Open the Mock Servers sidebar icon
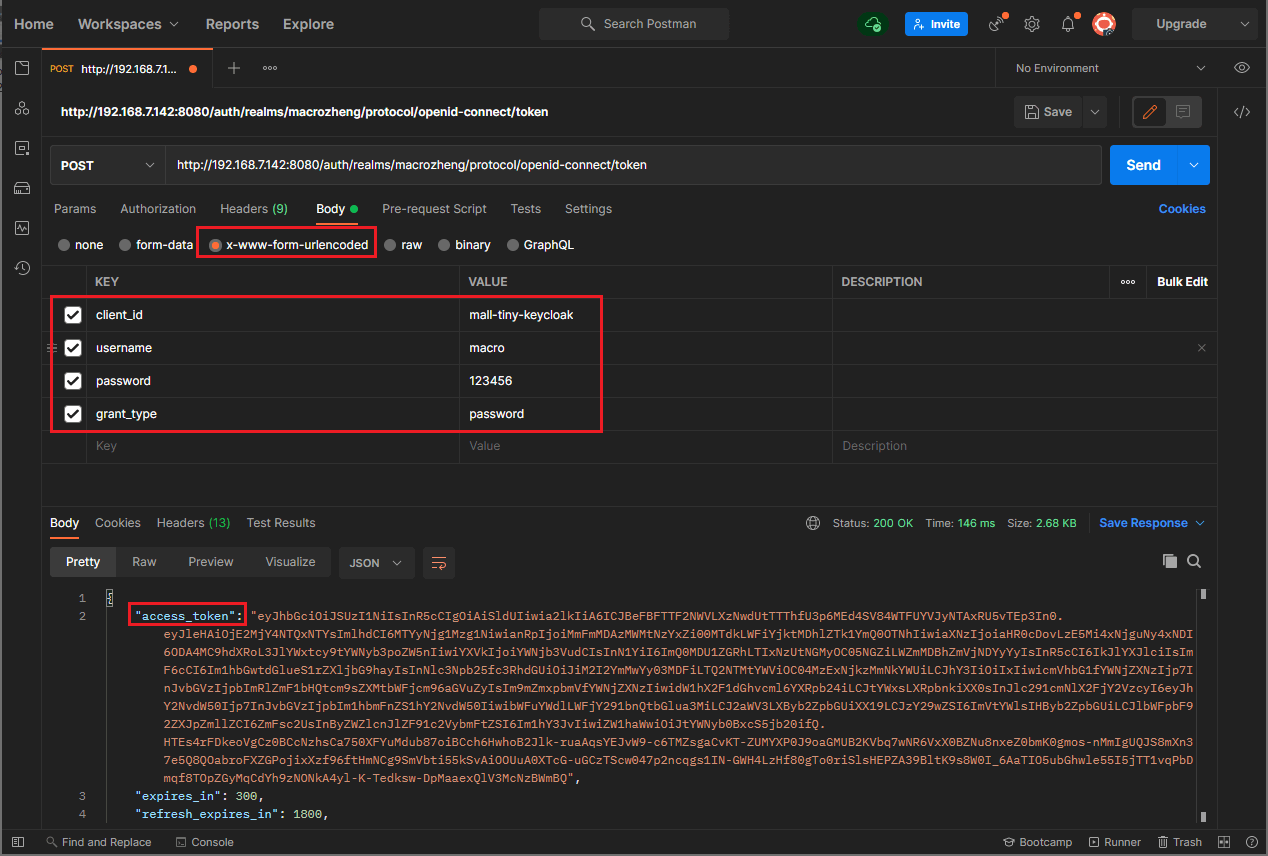 coord(22,188)
